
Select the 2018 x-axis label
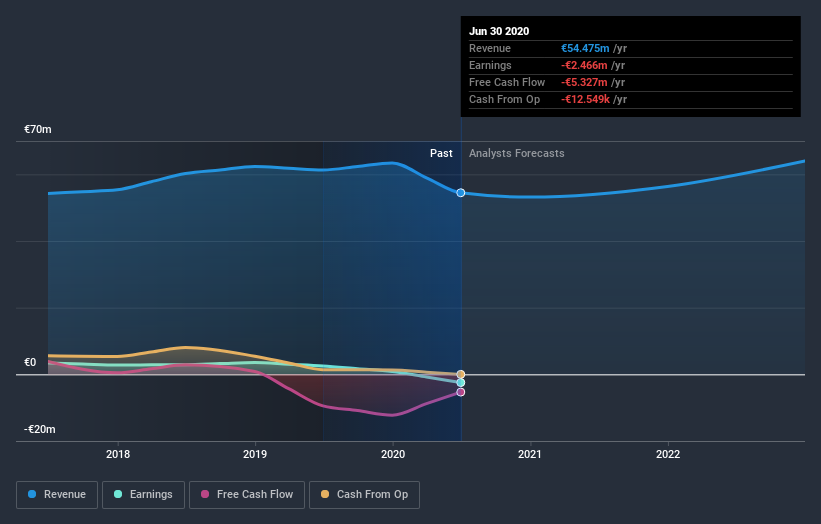[118, 454]
